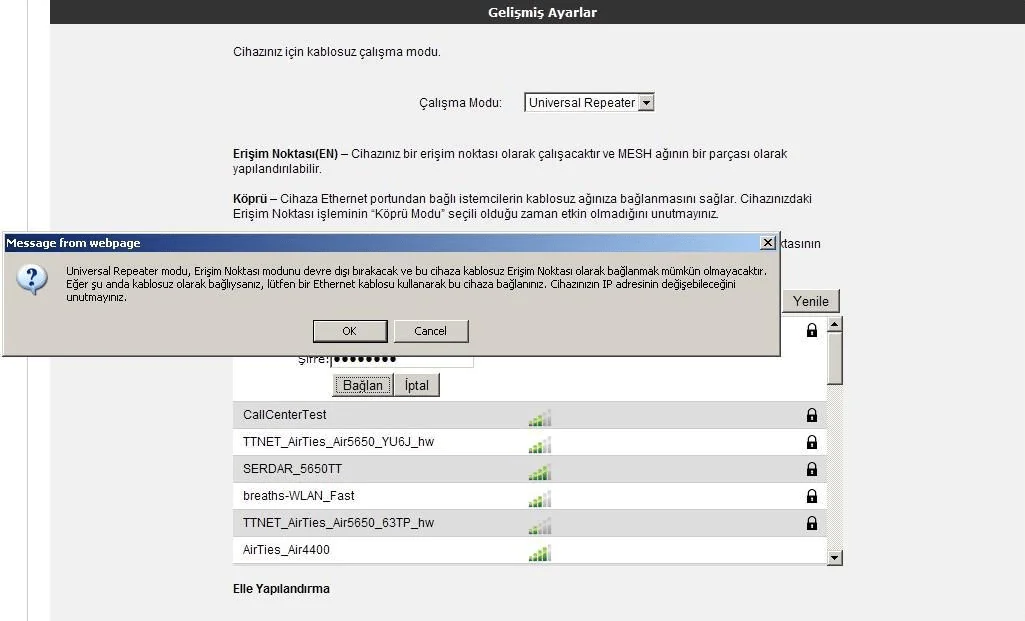1025x621 pixels.
Task: Click signal strength icon of SERDAR_5650TT
Action: pyautogui.click(x=539, y=470)
